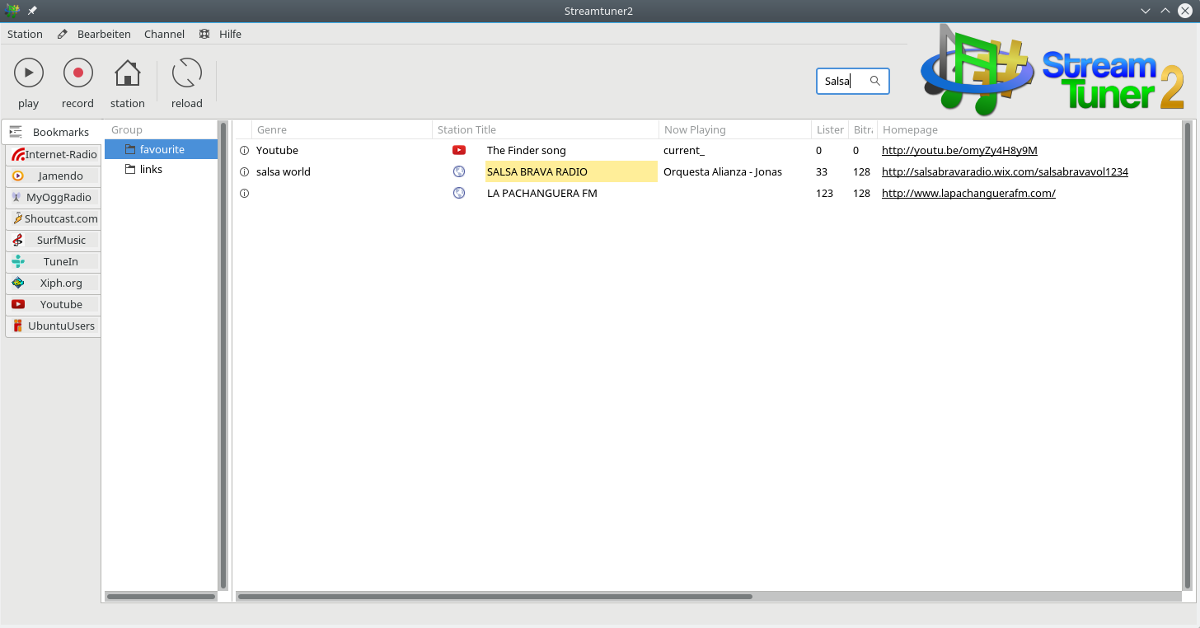This screenshot has width=1200, height=628.
Task: Open the Channel menu
Action: pos(164,34)
